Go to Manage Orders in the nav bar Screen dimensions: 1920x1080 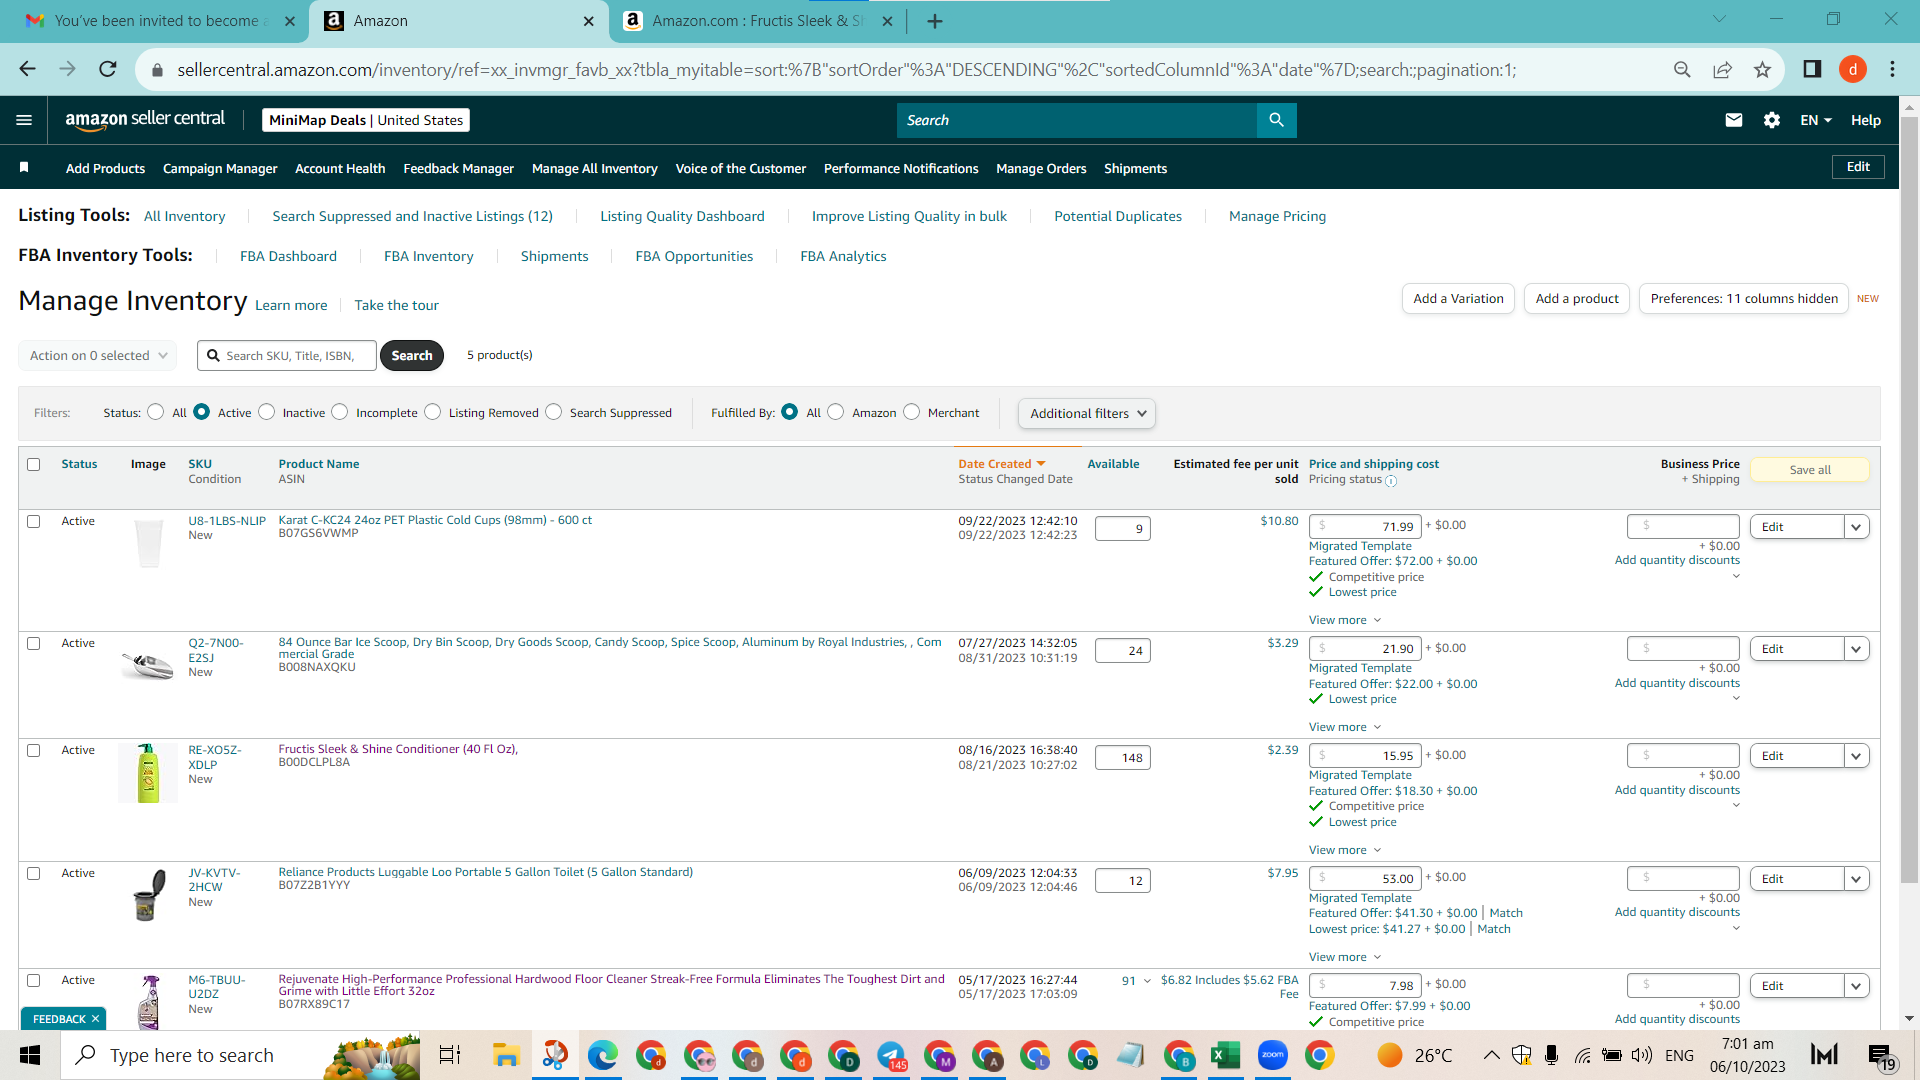click(x=1041, y=168)
